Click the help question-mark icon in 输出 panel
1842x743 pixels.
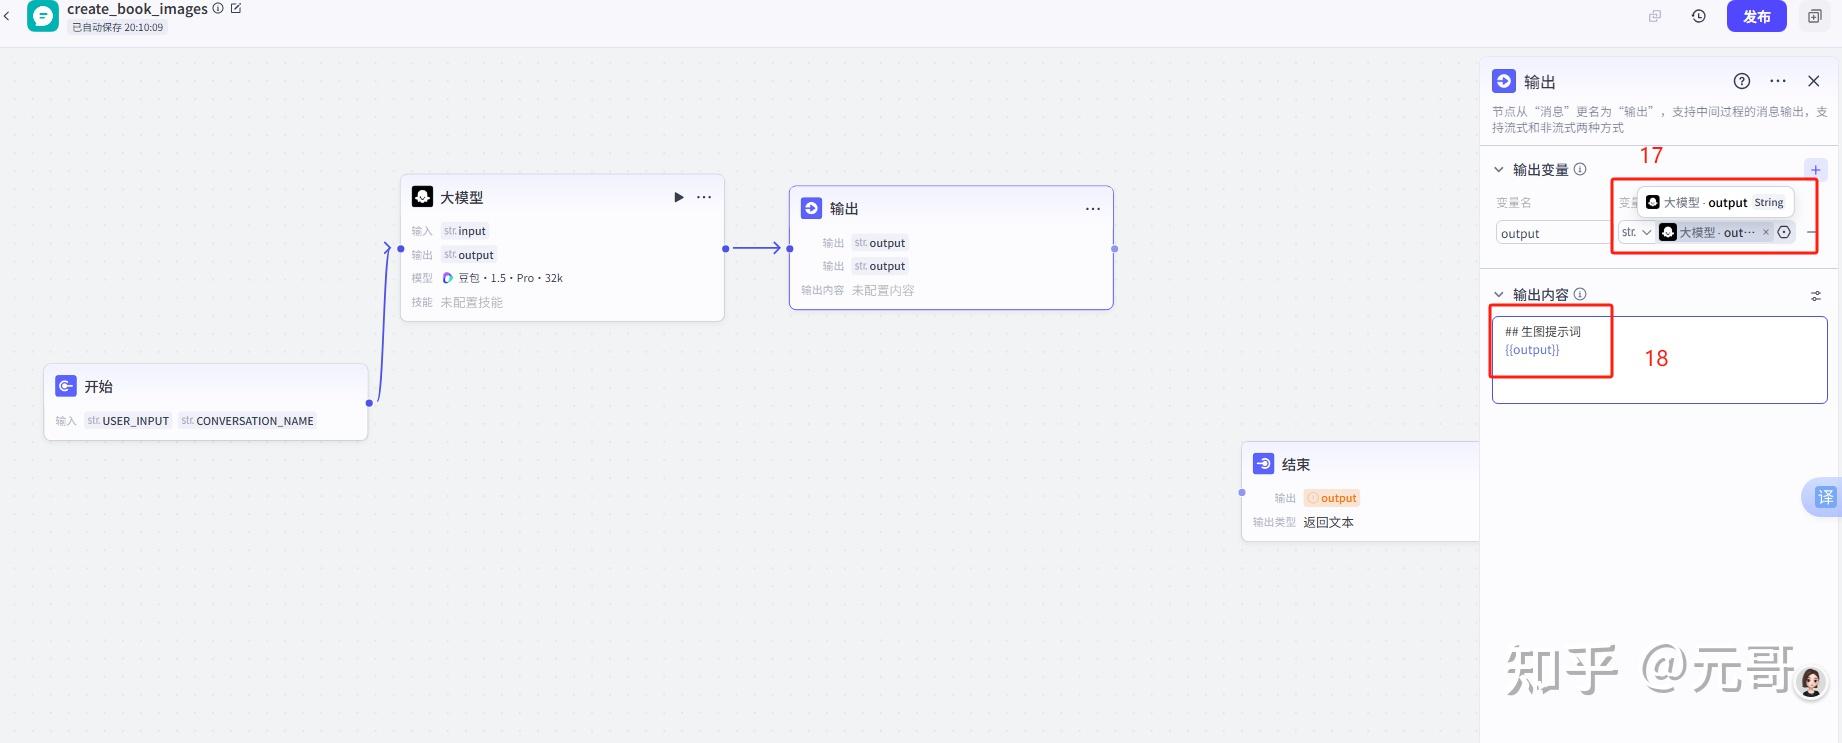click(1741, 81)
